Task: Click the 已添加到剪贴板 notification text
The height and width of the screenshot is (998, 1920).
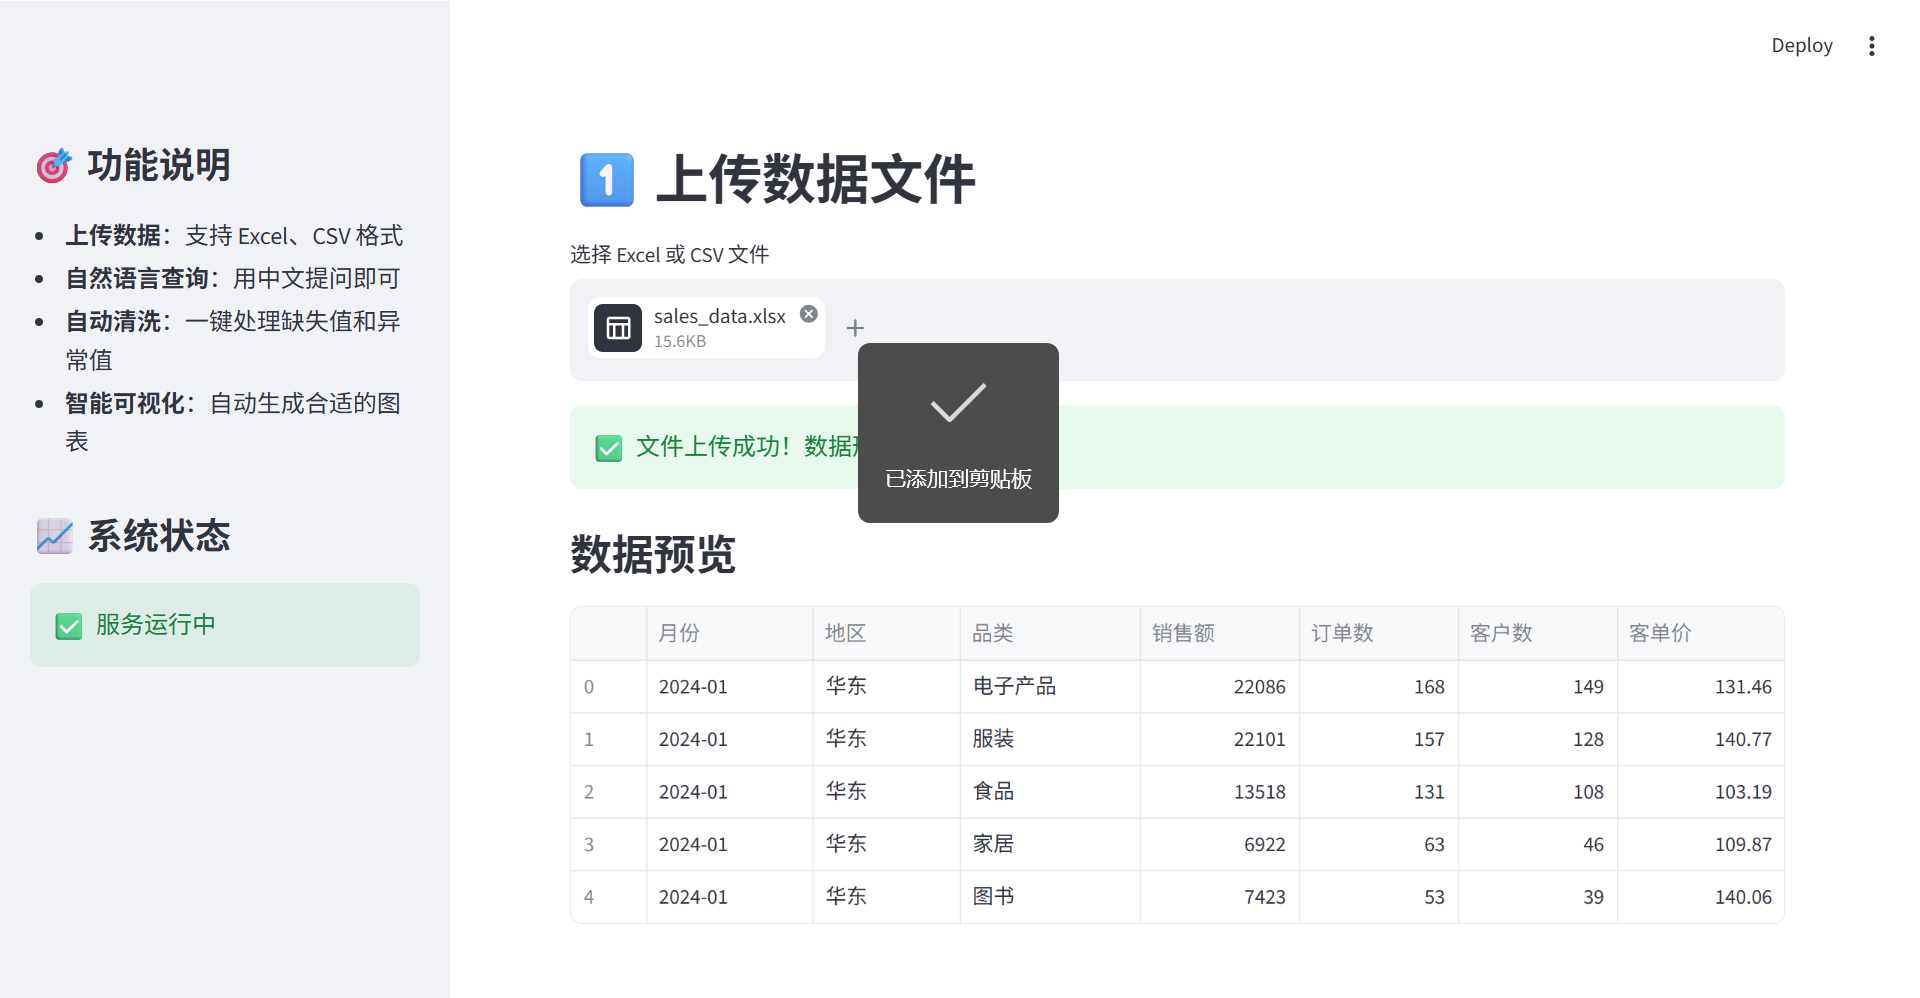Action: point(958,479)
